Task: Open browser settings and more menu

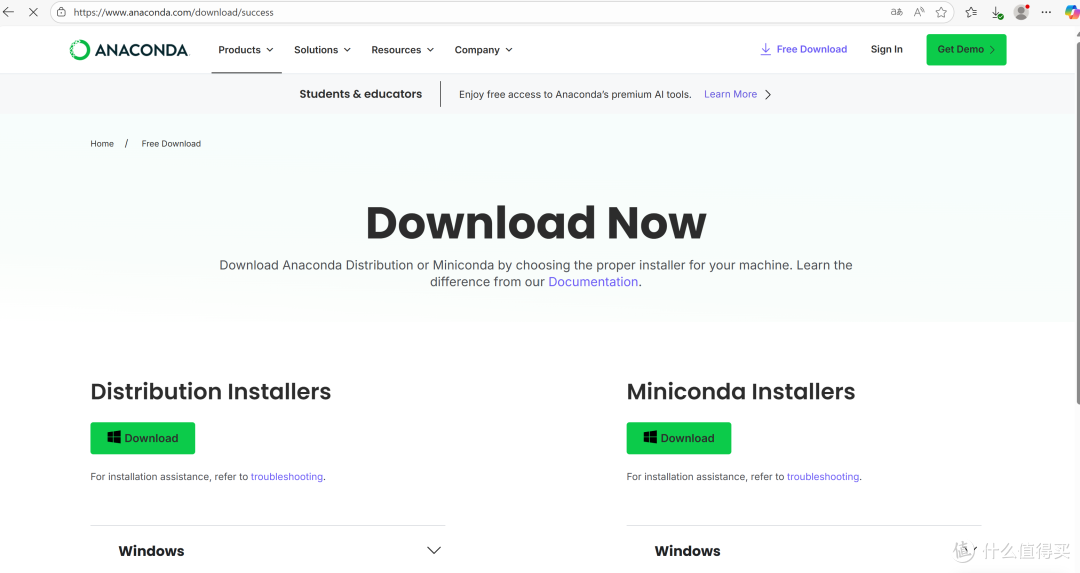Action: pyautogui.click(x=1046, y=12)
